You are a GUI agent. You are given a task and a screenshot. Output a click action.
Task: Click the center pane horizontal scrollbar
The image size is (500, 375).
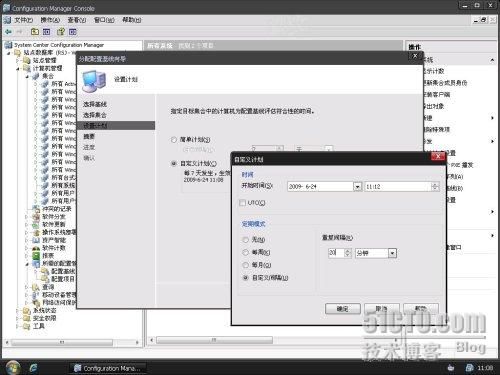214,340
